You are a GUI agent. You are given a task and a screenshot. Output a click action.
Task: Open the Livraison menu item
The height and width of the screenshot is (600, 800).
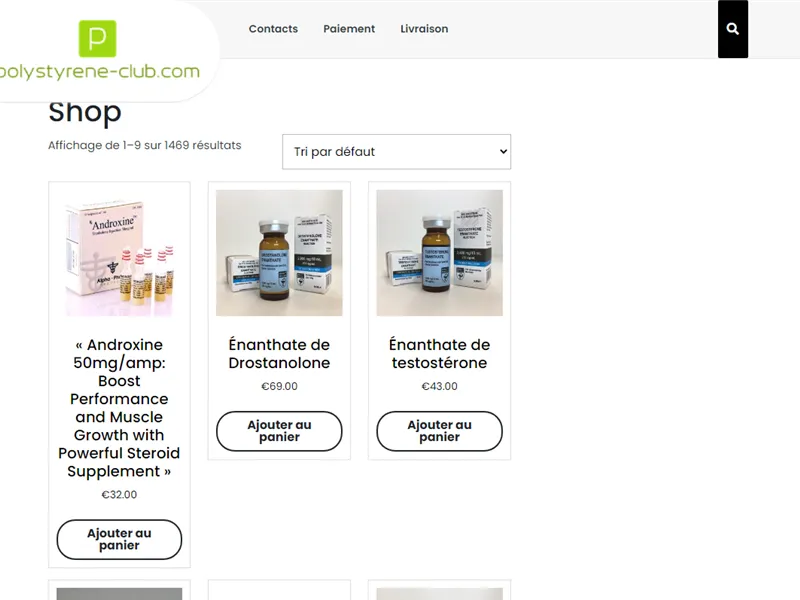[424, 29]
